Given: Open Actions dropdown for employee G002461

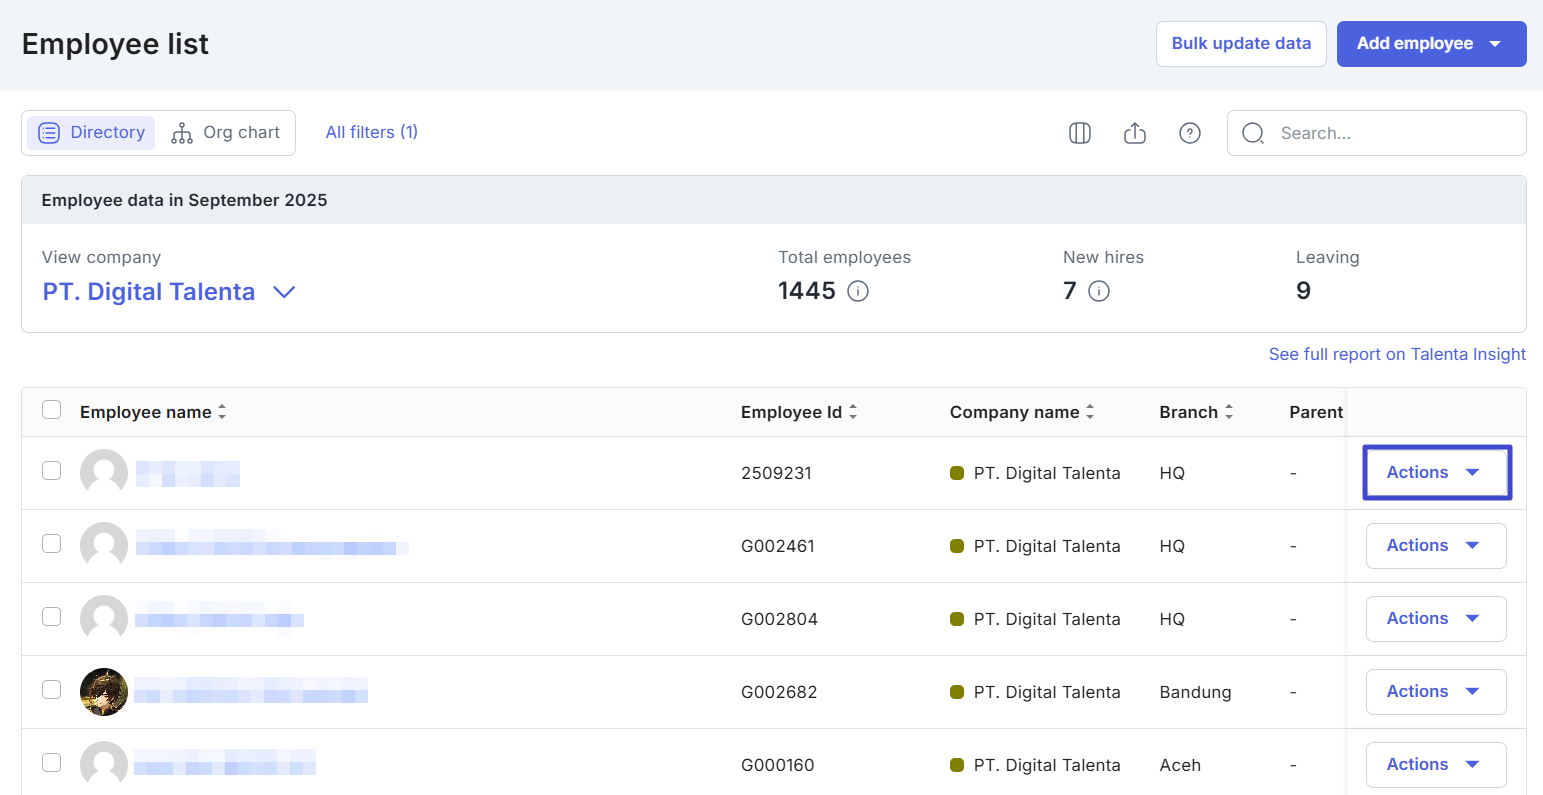Looking at the screenshot, I should pos(1435,546).
